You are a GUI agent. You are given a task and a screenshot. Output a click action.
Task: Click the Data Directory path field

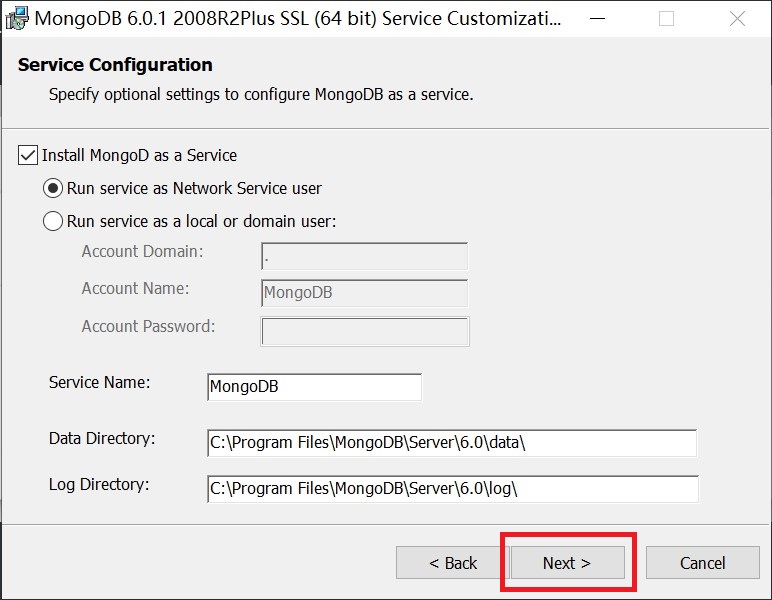[452, 443]
